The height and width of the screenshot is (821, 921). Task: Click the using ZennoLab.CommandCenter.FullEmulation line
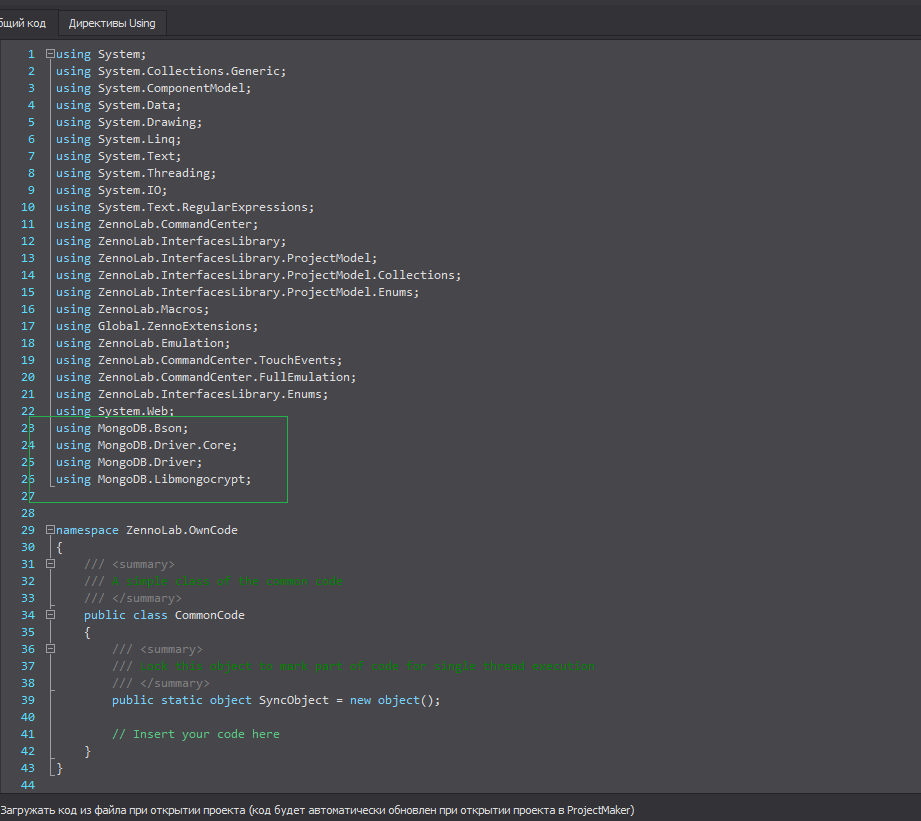tap(206, 377)
